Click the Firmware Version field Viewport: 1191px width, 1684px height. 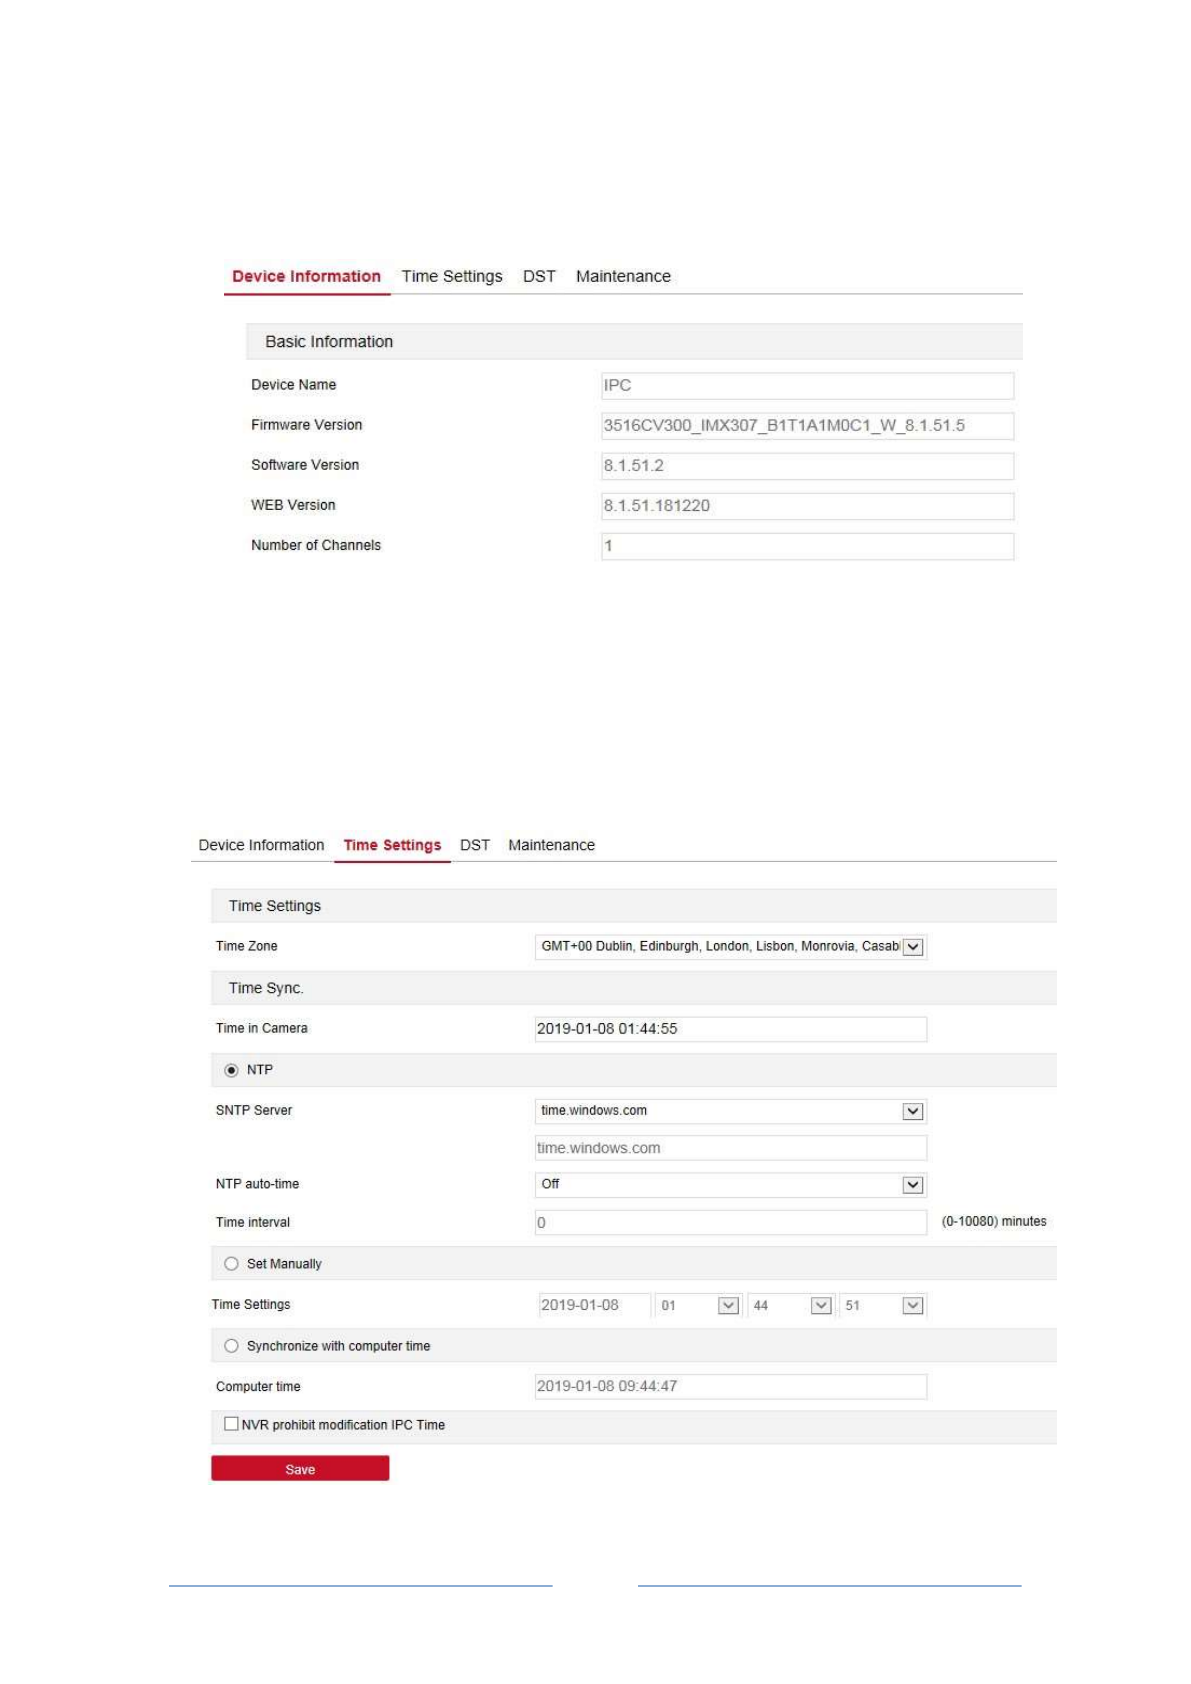click(806, 426)
